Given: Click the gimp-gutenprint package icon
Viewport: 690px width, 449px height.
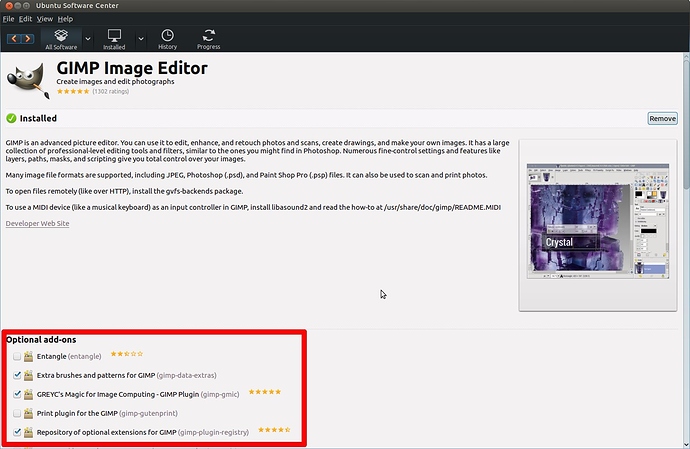Looking at the screenshot, I should pos(29,413).
